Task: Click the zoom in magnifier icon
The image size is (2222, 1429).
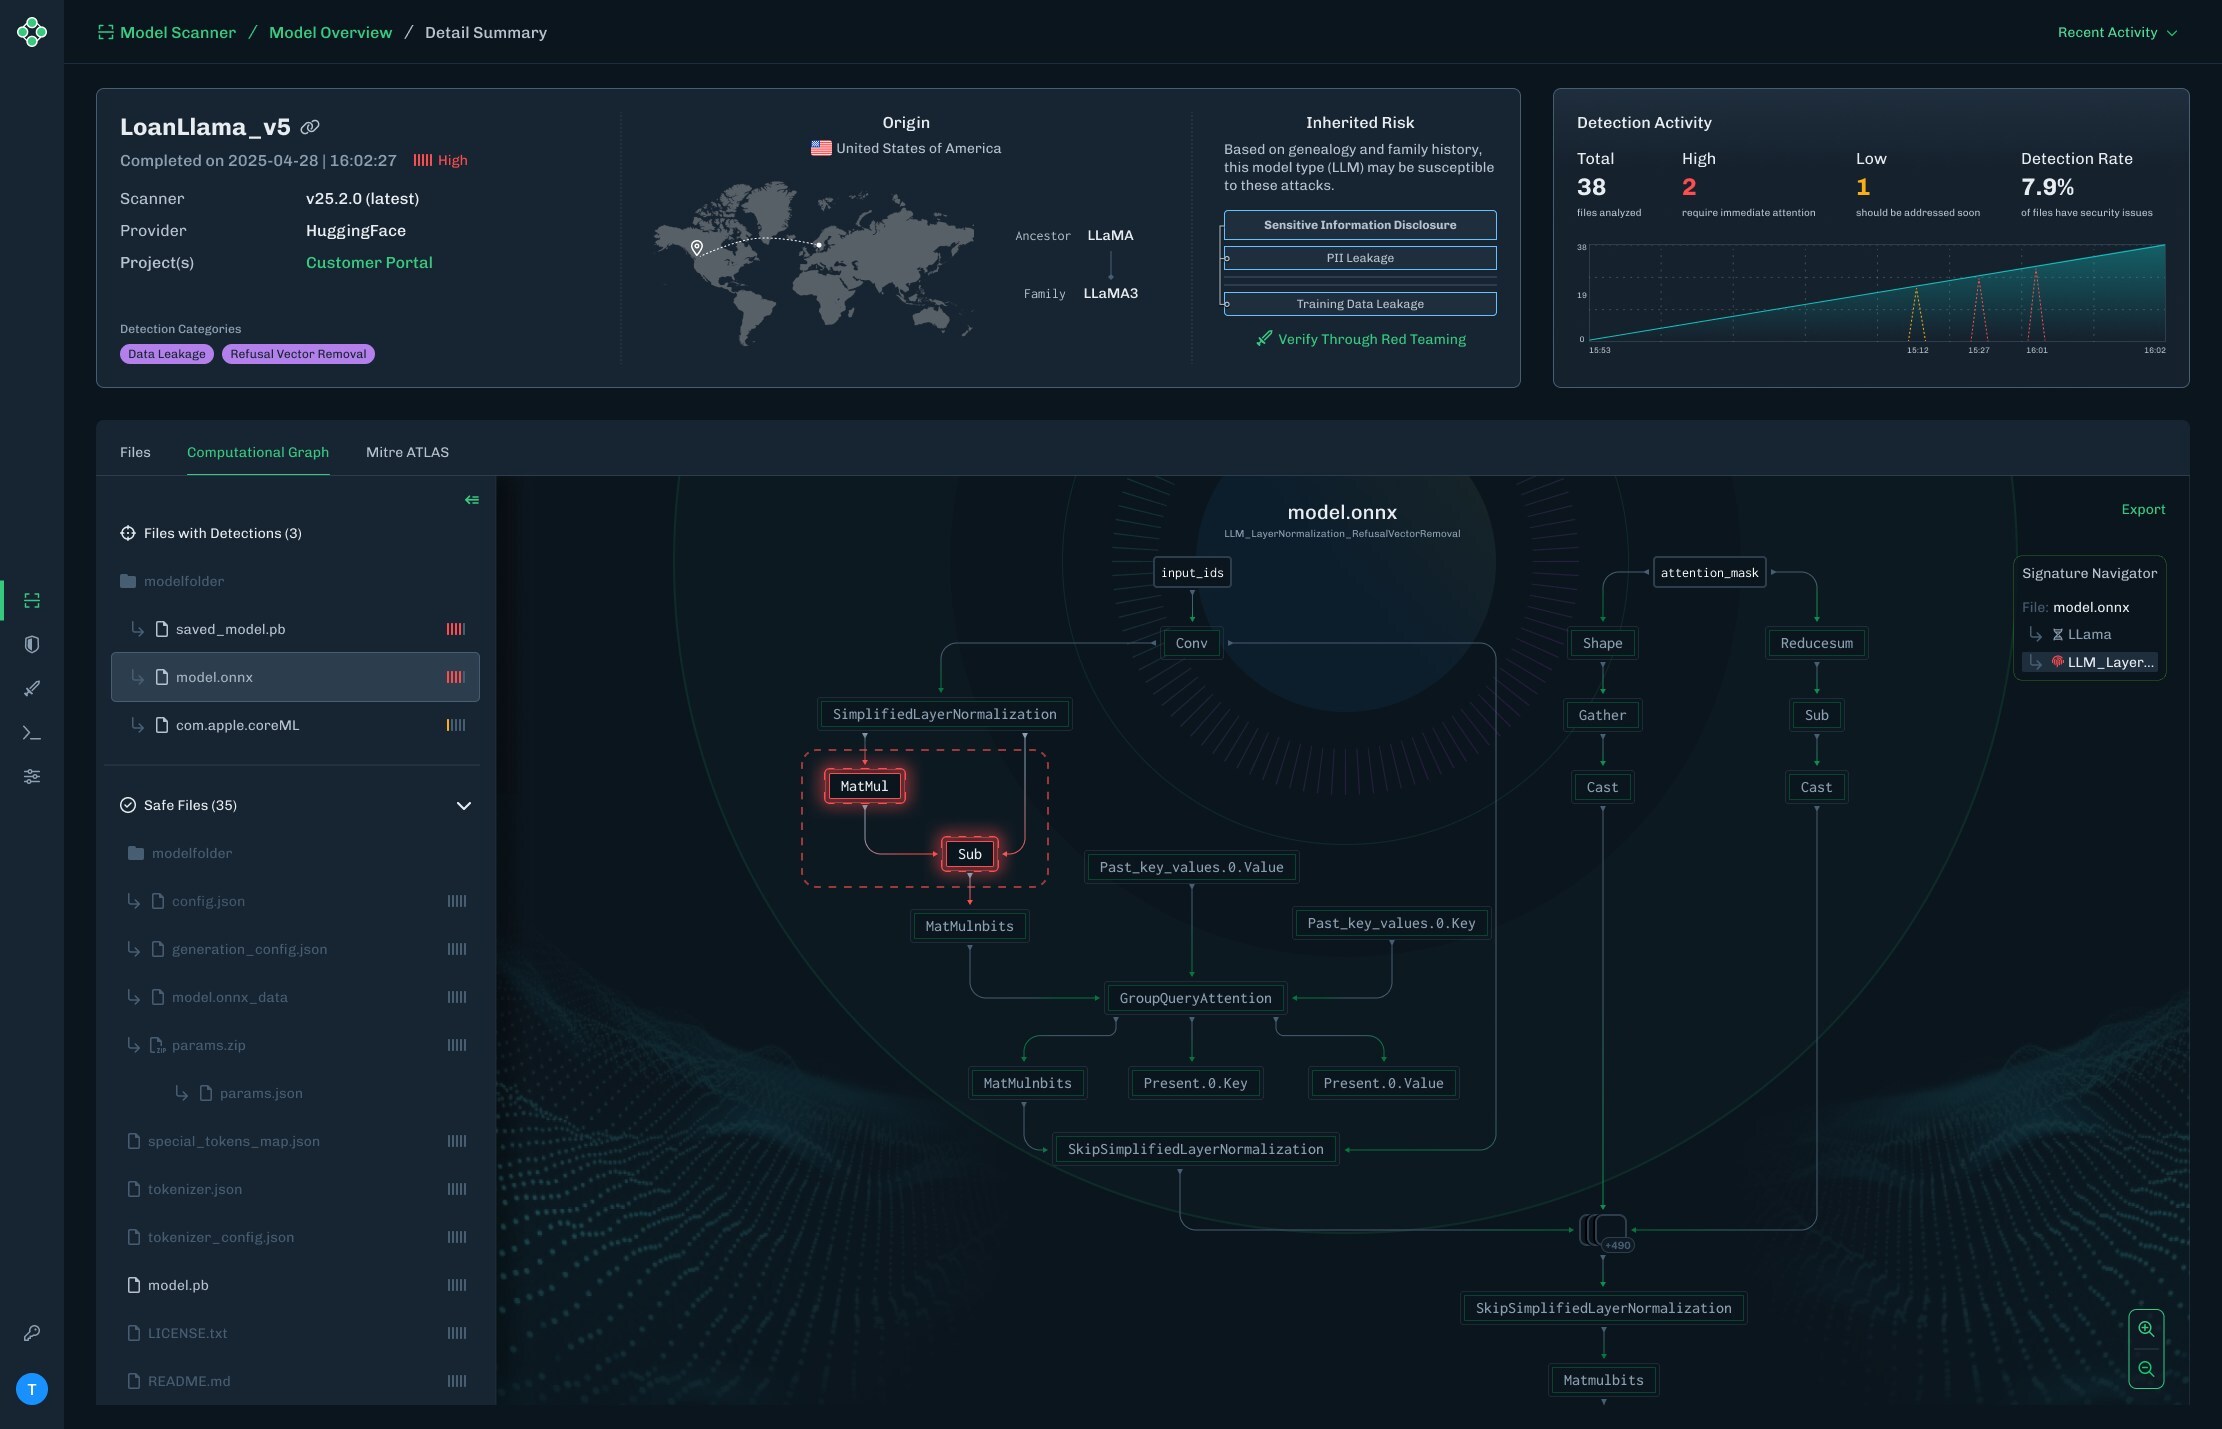Action: [x=2146, y=1329]
